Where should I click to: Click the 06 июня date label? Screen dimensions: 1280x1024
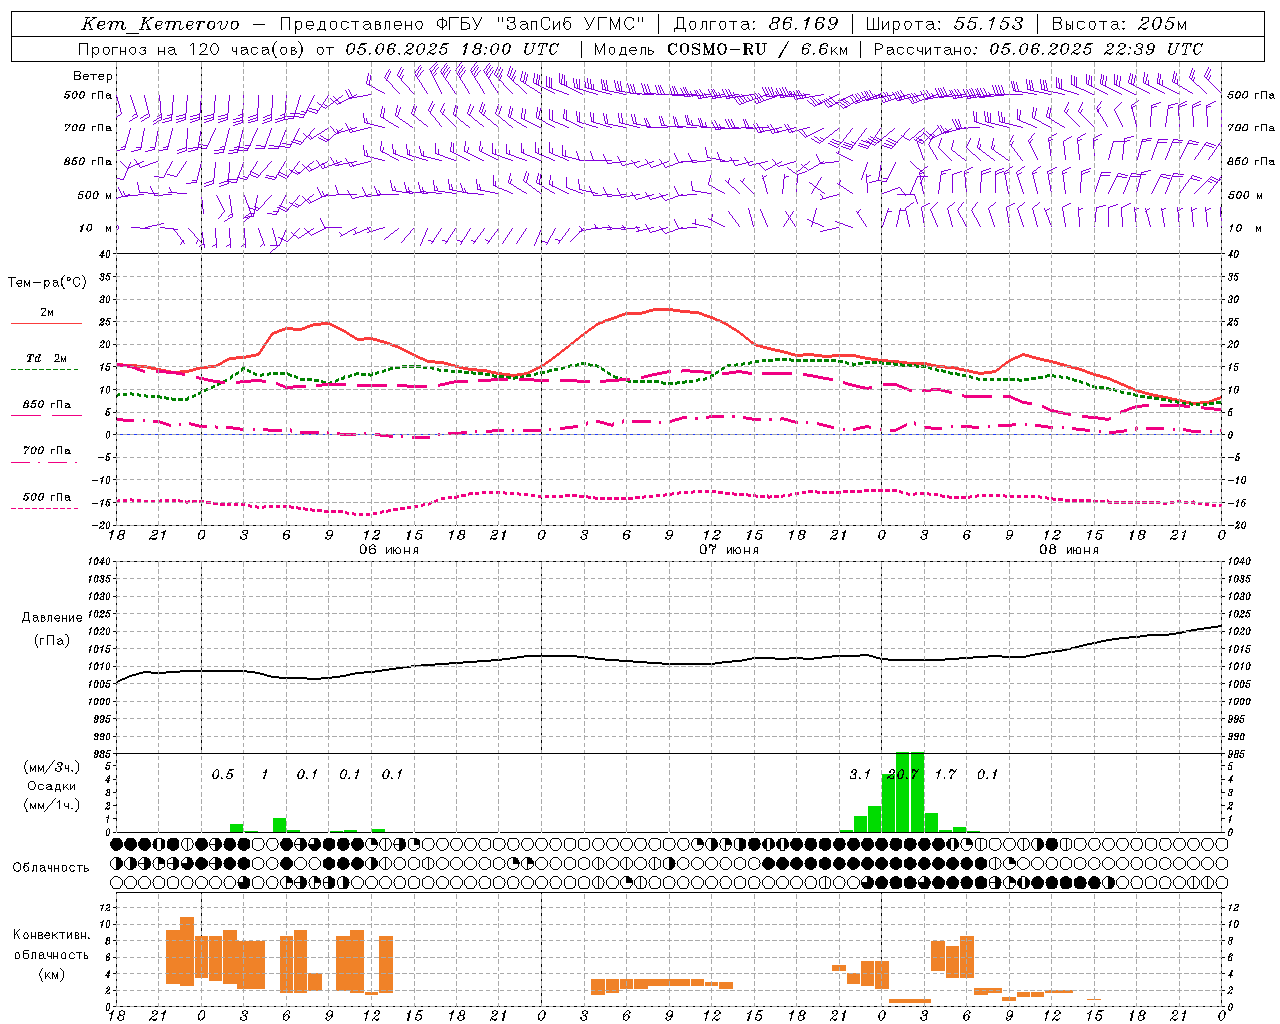tap(388, 550)
